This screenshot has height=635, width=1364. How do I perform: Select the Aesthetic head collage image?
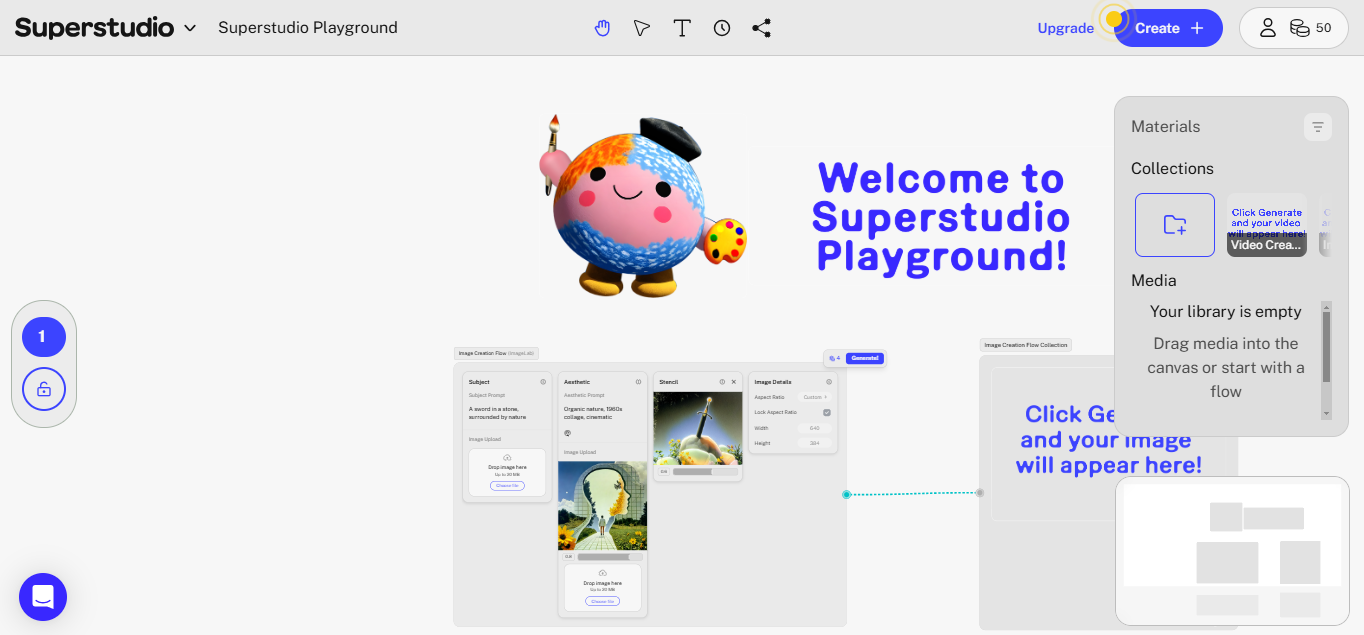(602, 506)
